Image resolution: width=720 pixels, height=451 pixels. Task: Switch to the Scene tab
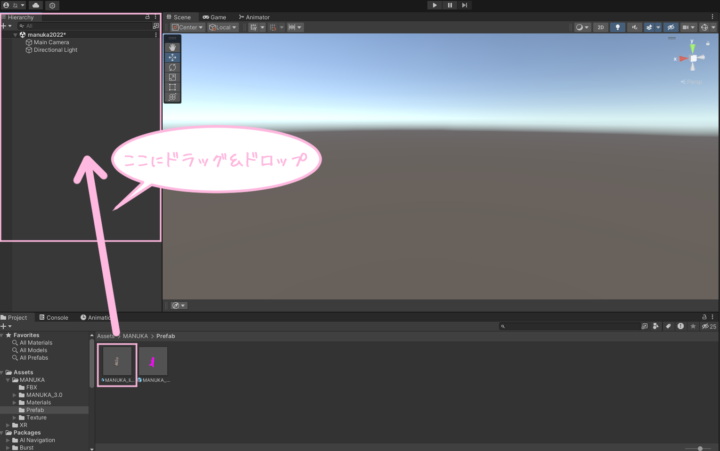tap(179, 17)
